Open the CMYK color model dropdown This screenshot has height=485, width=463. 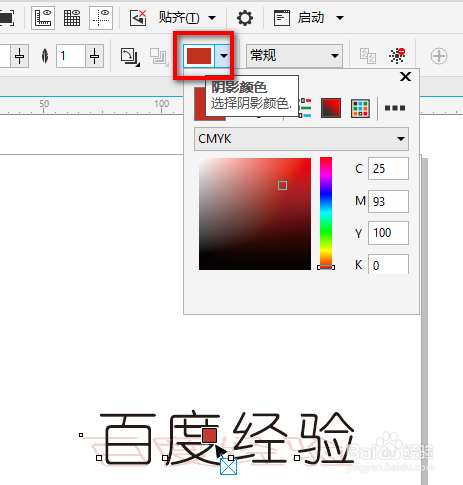[x=301, y=139]
